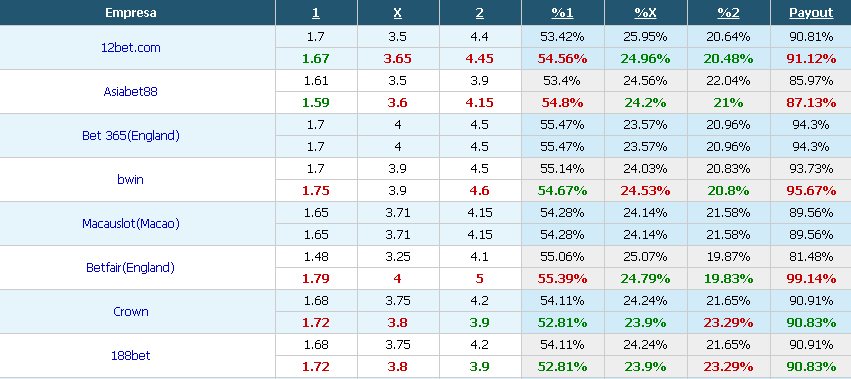Select Betfair's 99.14% payout cell

coord(811,279)
